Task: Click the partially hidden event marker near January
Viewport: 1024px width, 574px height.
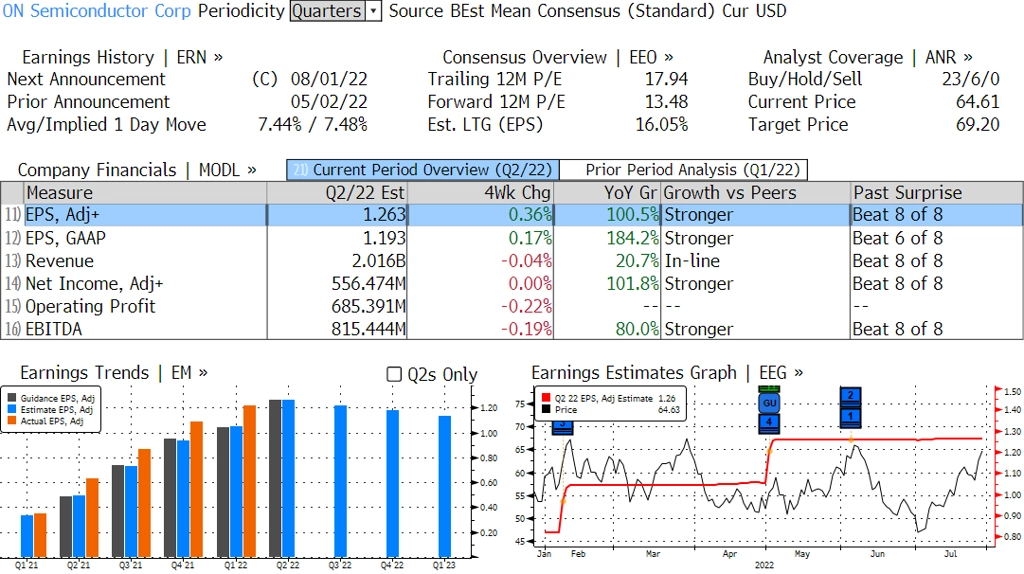Action: pos(562,427)
